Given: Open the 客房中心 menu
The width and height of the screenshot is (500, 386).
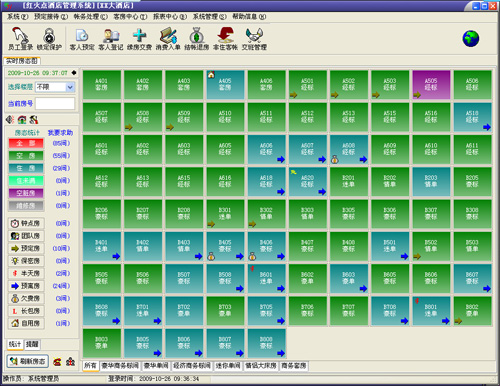Looking at the screenshot, I should coord(130,16).
